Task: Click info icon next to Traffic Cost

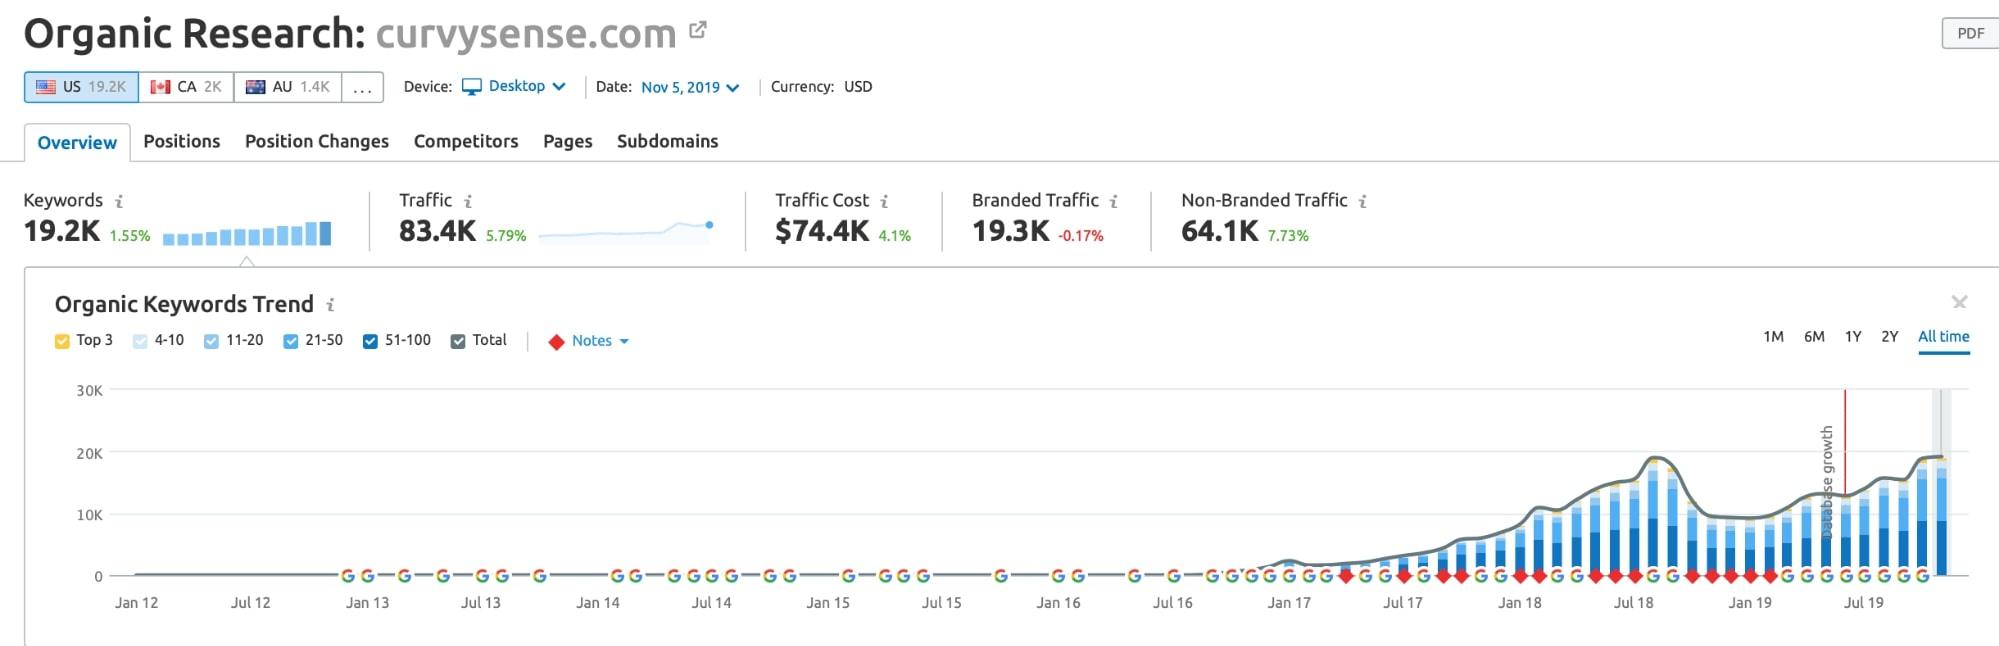Action: coord(884,201)
